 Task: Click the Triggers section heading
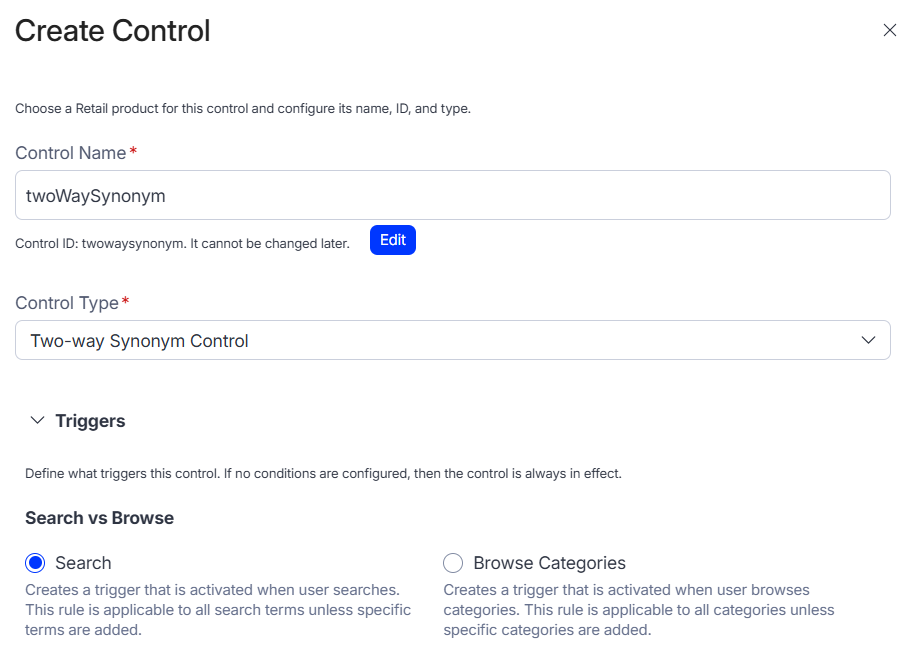pyautogui.click(x=90, y=421)
